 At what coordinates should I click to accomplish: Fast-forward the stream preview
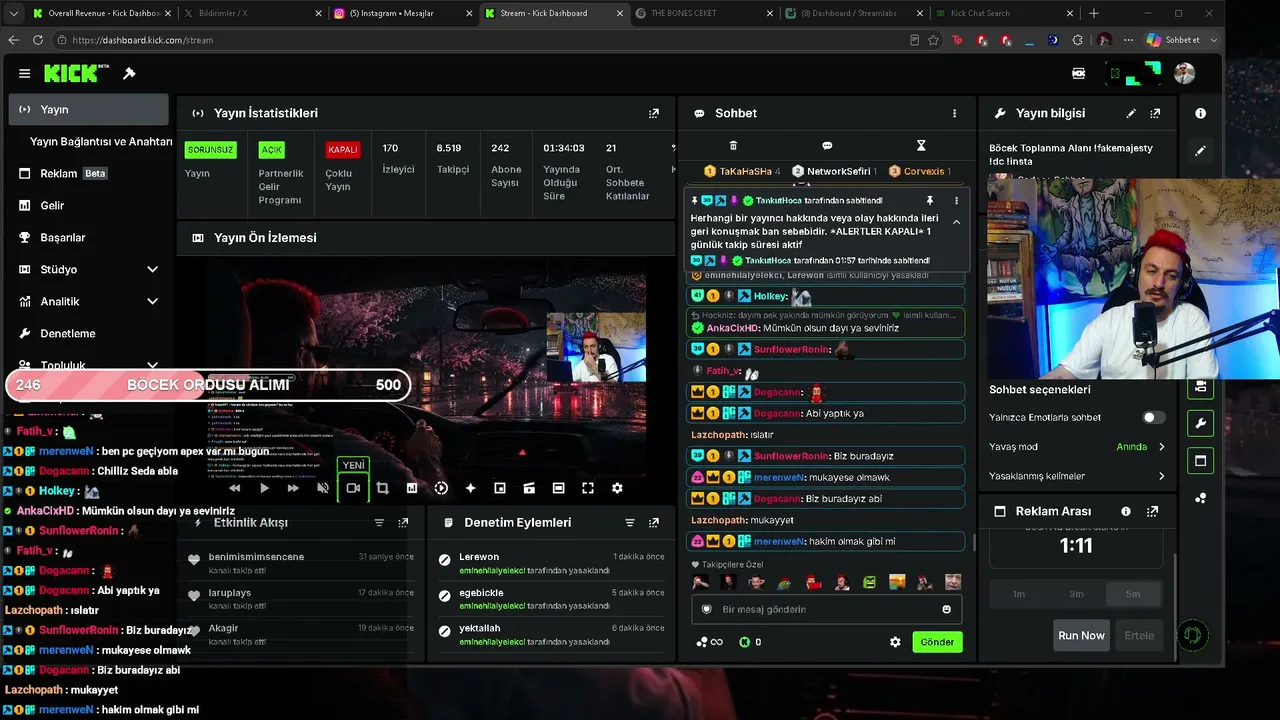click(293, 488)
